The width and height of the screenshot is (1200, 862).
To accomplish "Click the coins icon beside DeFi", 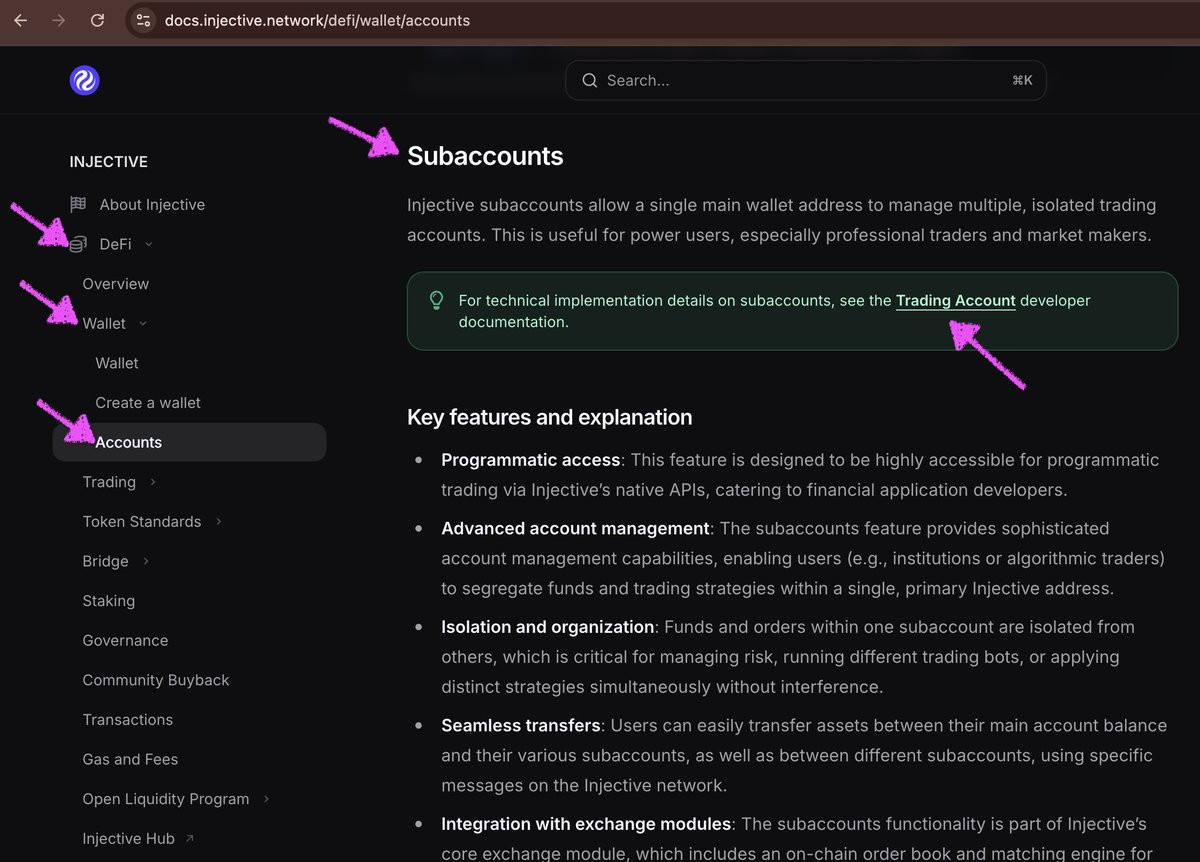I will pyautogui.click(x=78, y=244).
